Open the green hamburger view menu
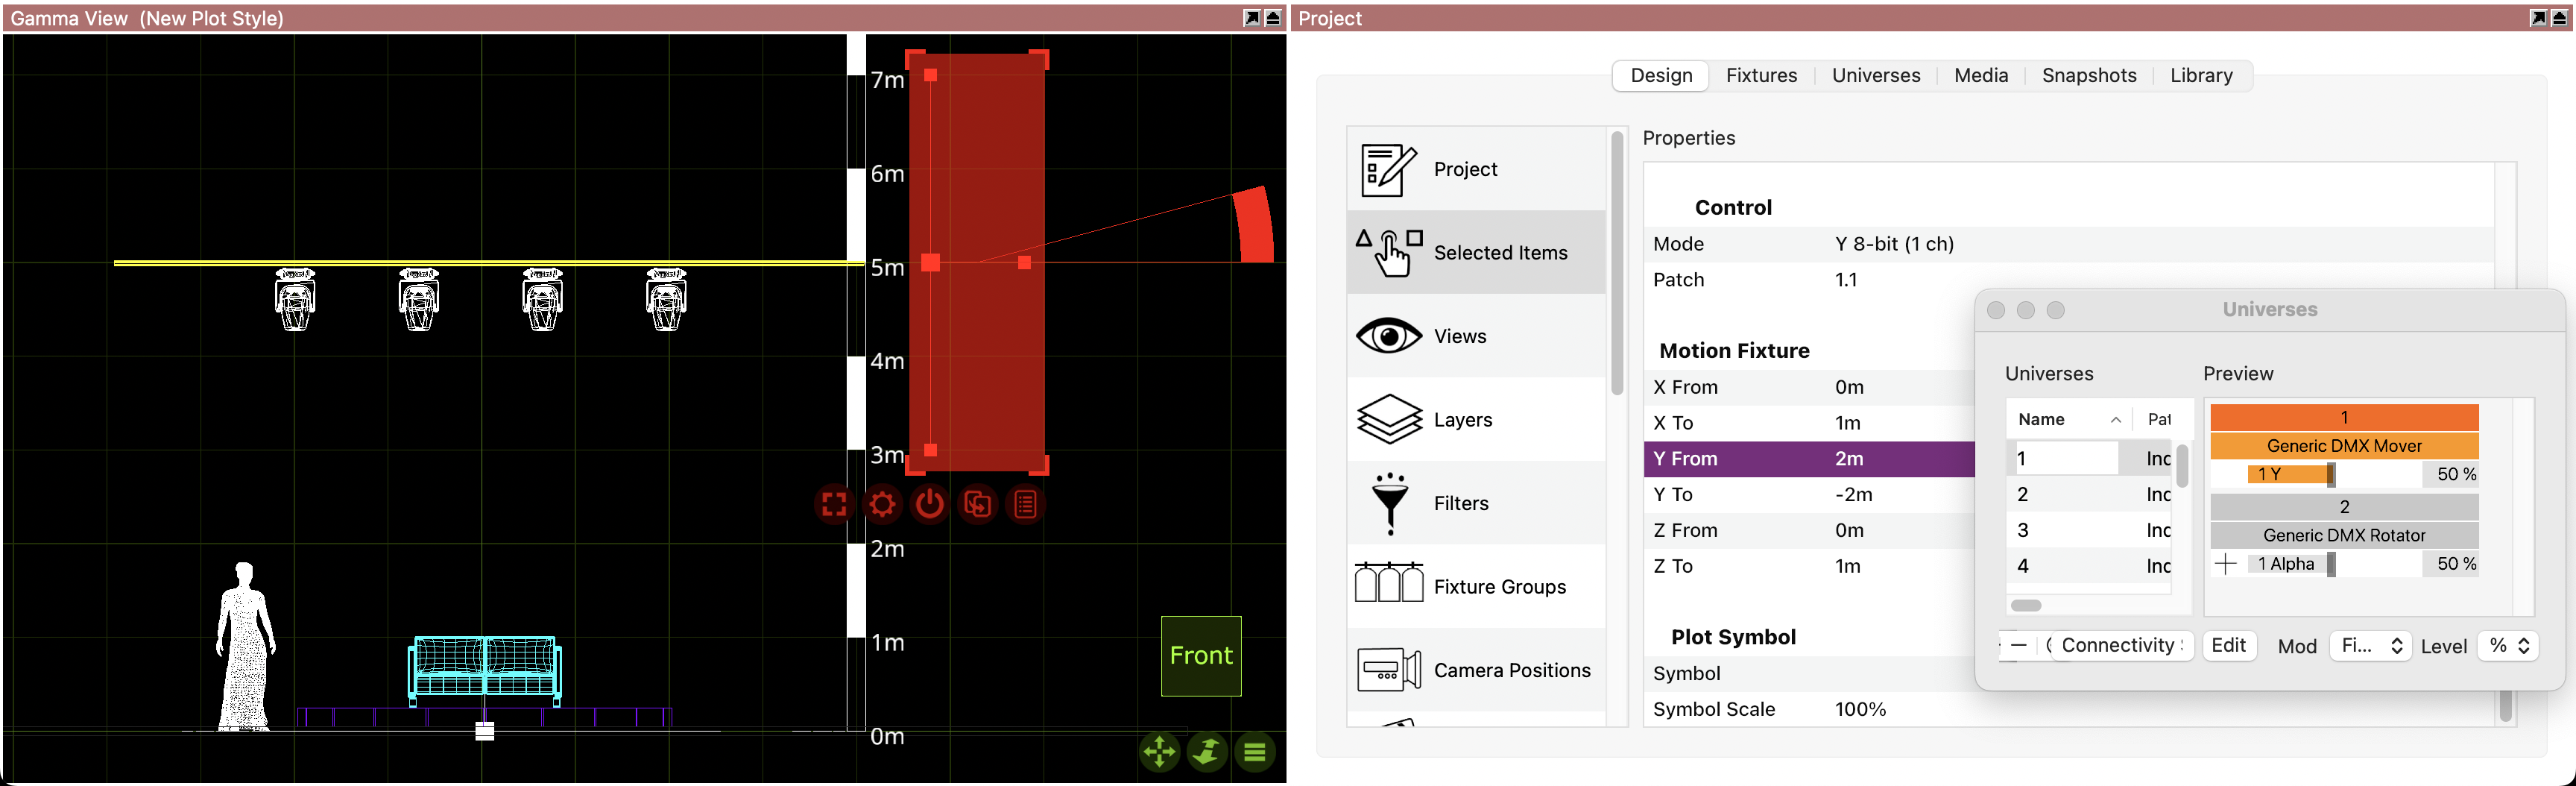Screen dimensions: 2576x786 pos(1255,752)
